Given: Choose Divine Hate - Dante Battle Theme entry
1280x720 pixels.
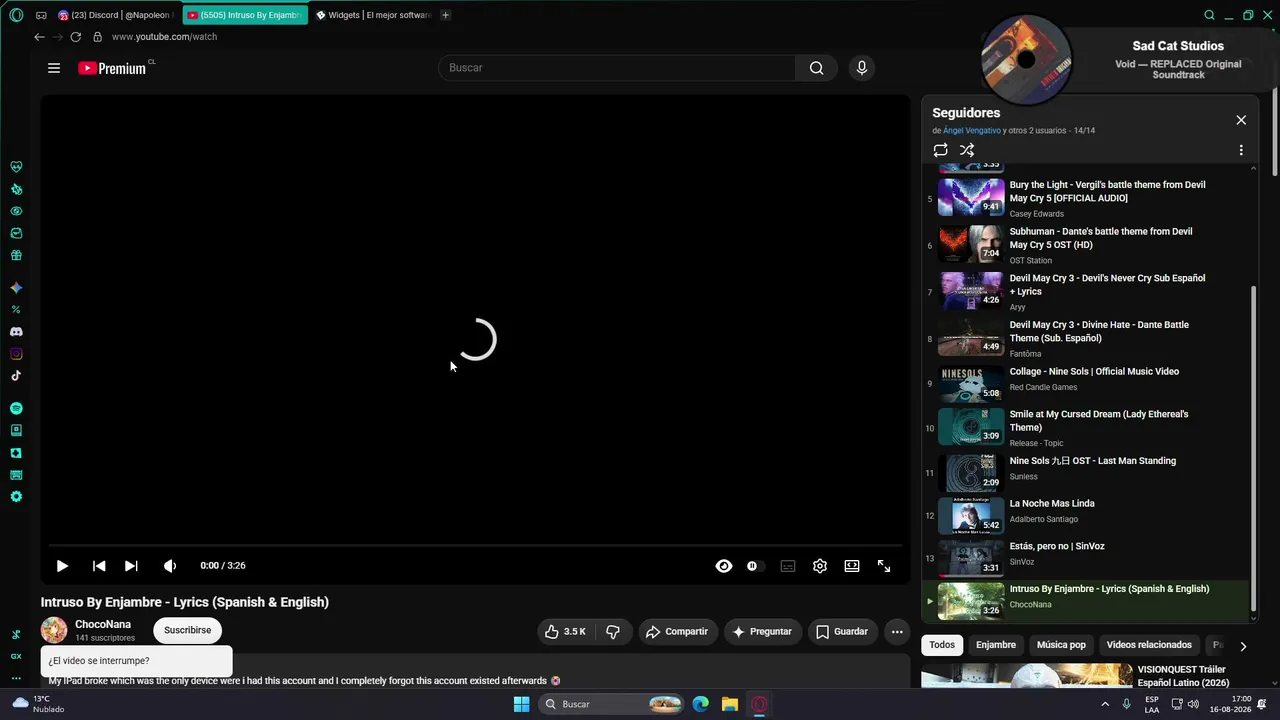Looking at the screenshot, I should coord(1086,339).
